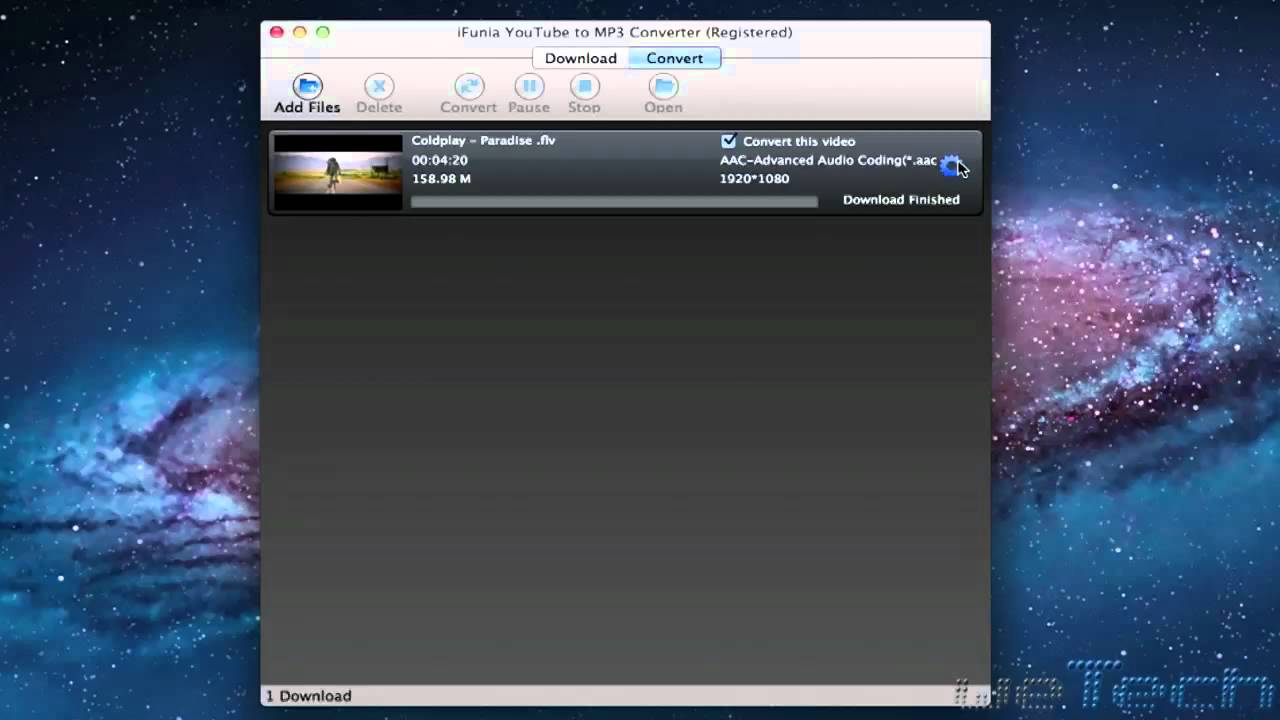The height and width of the screenshot is (720, 1280).
Task: Click the Pause toolbar icon
Action: [x=528, y=87]
